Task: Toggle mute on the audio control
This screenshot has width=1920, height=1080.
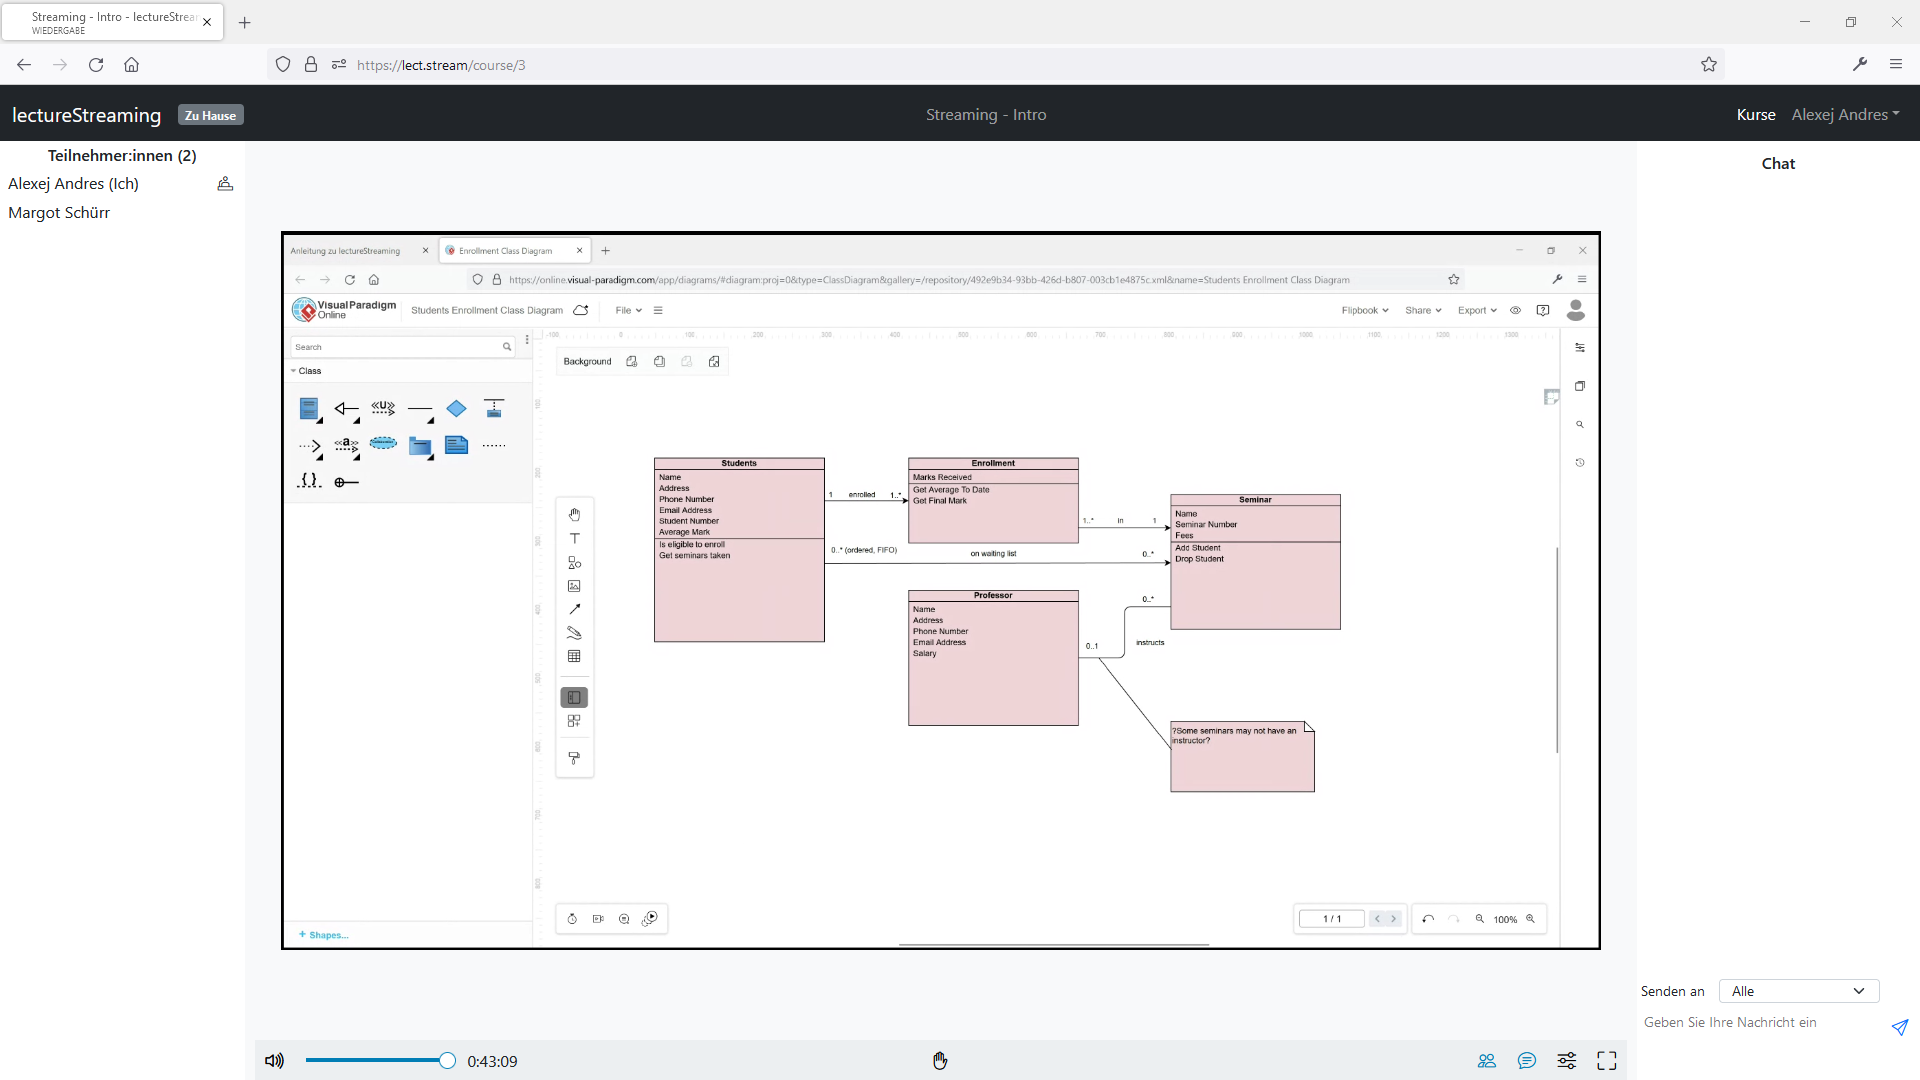Action: tap(274, 1062)
